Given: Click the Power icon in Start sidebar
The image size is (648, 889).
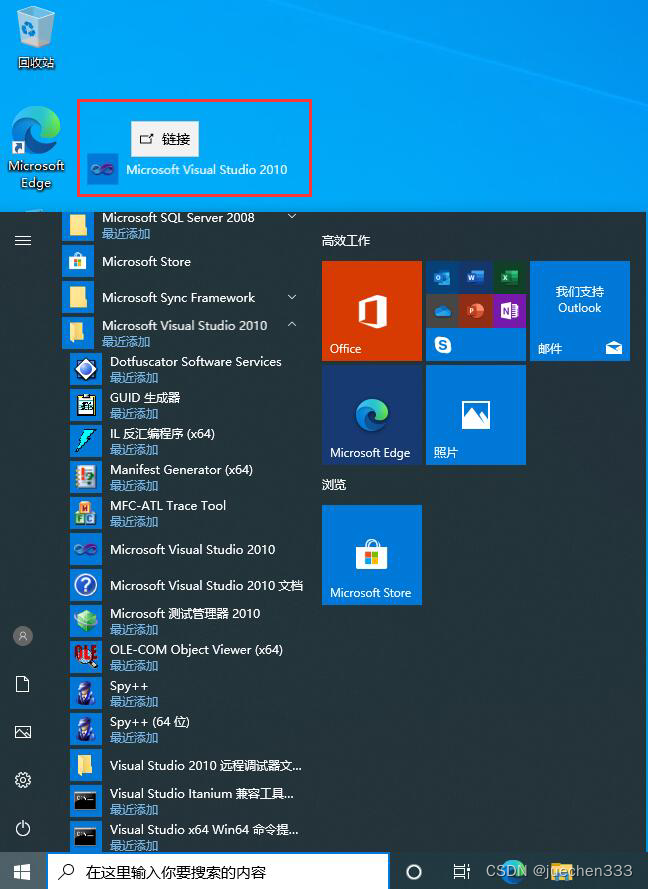Looking at the screenshot, I should point(23,828).
